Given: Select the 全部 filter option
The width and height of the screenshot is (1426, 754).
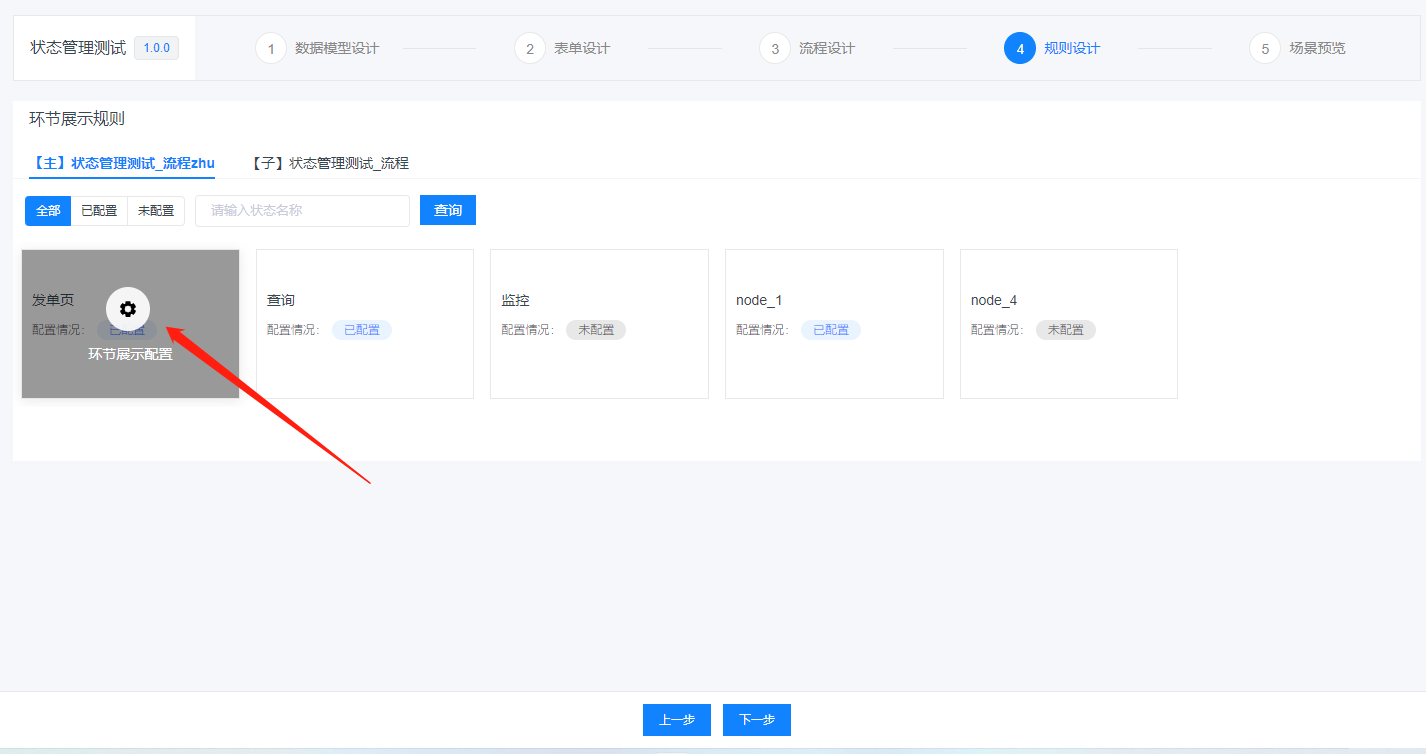Looking at the screenshot, I should coord(48,211).
